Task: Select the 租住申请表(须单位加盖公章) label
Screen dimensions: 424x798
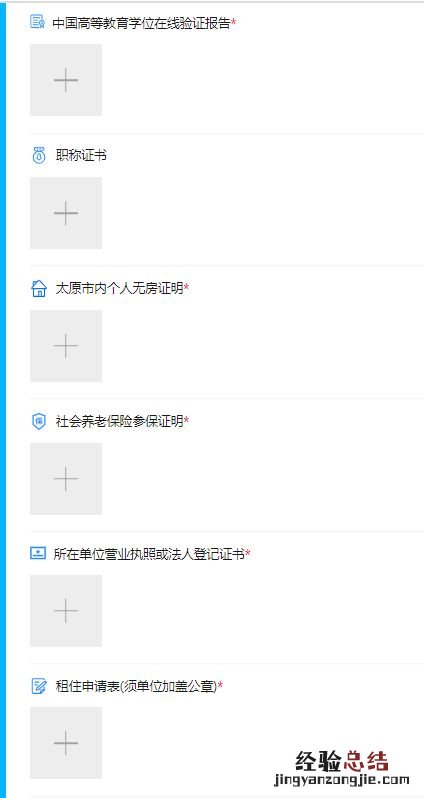Action: pos(136,687)
